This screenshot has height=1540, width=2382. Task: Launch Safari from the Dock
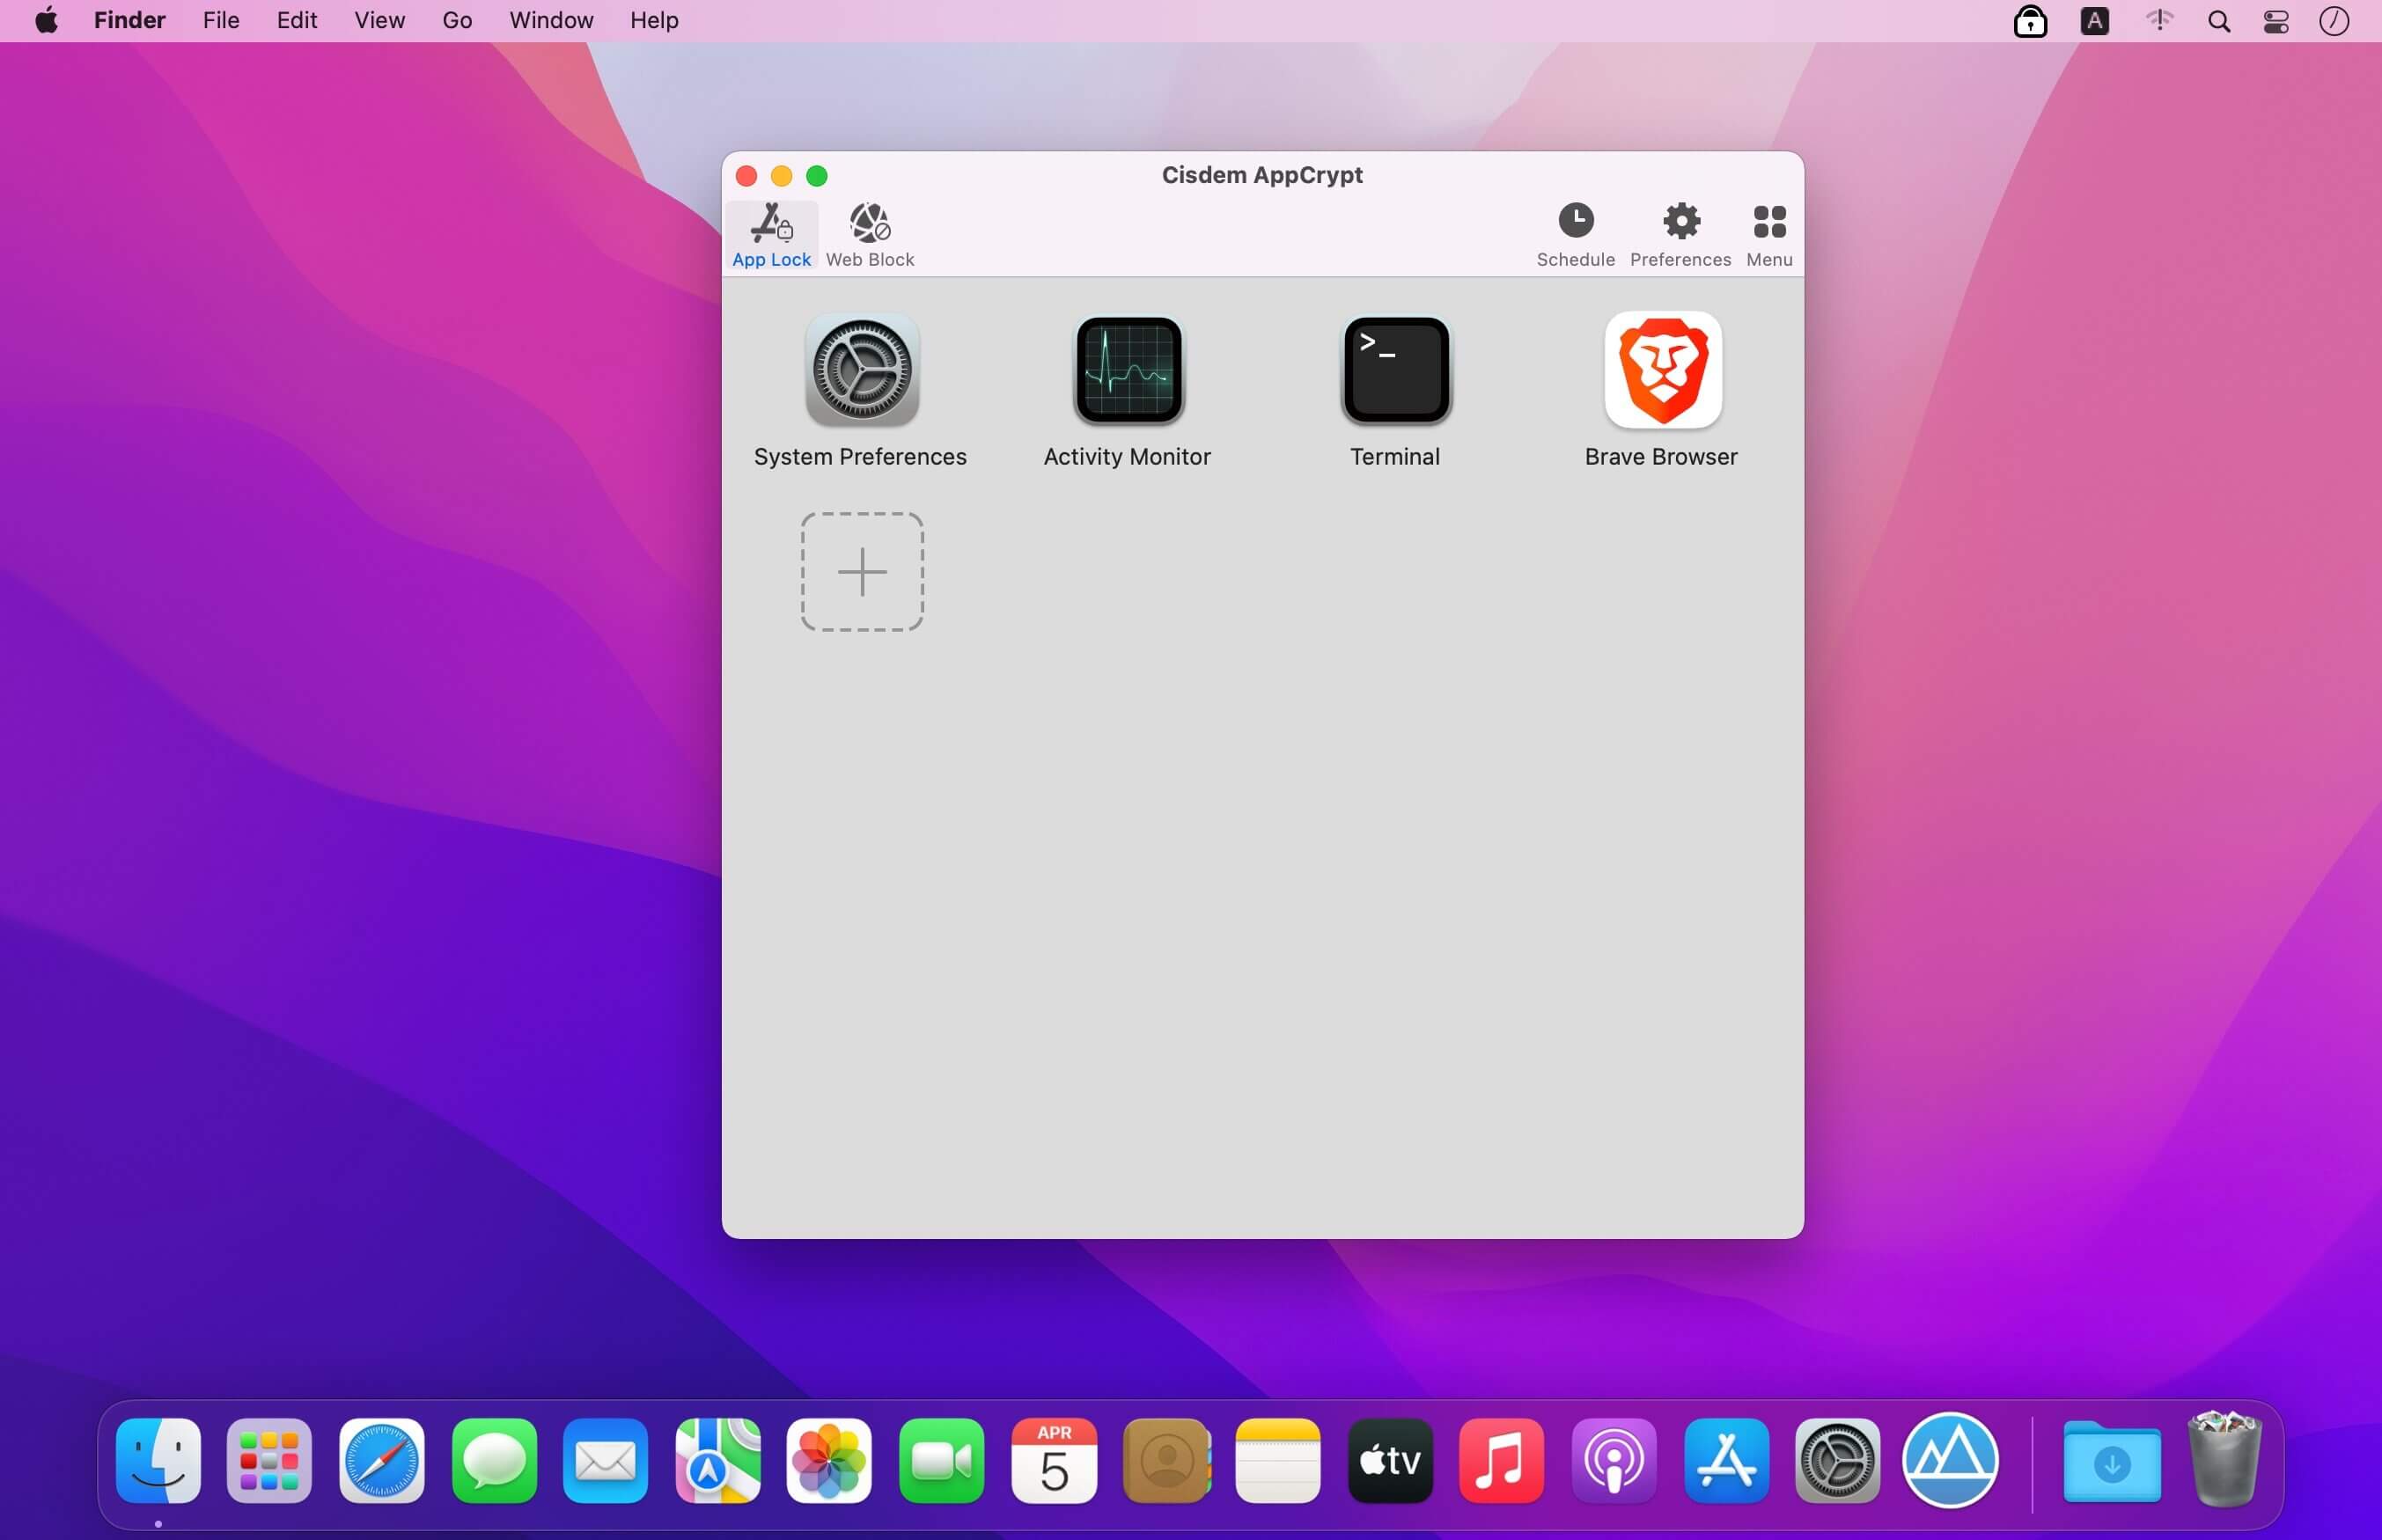(x=381, y=1460)
